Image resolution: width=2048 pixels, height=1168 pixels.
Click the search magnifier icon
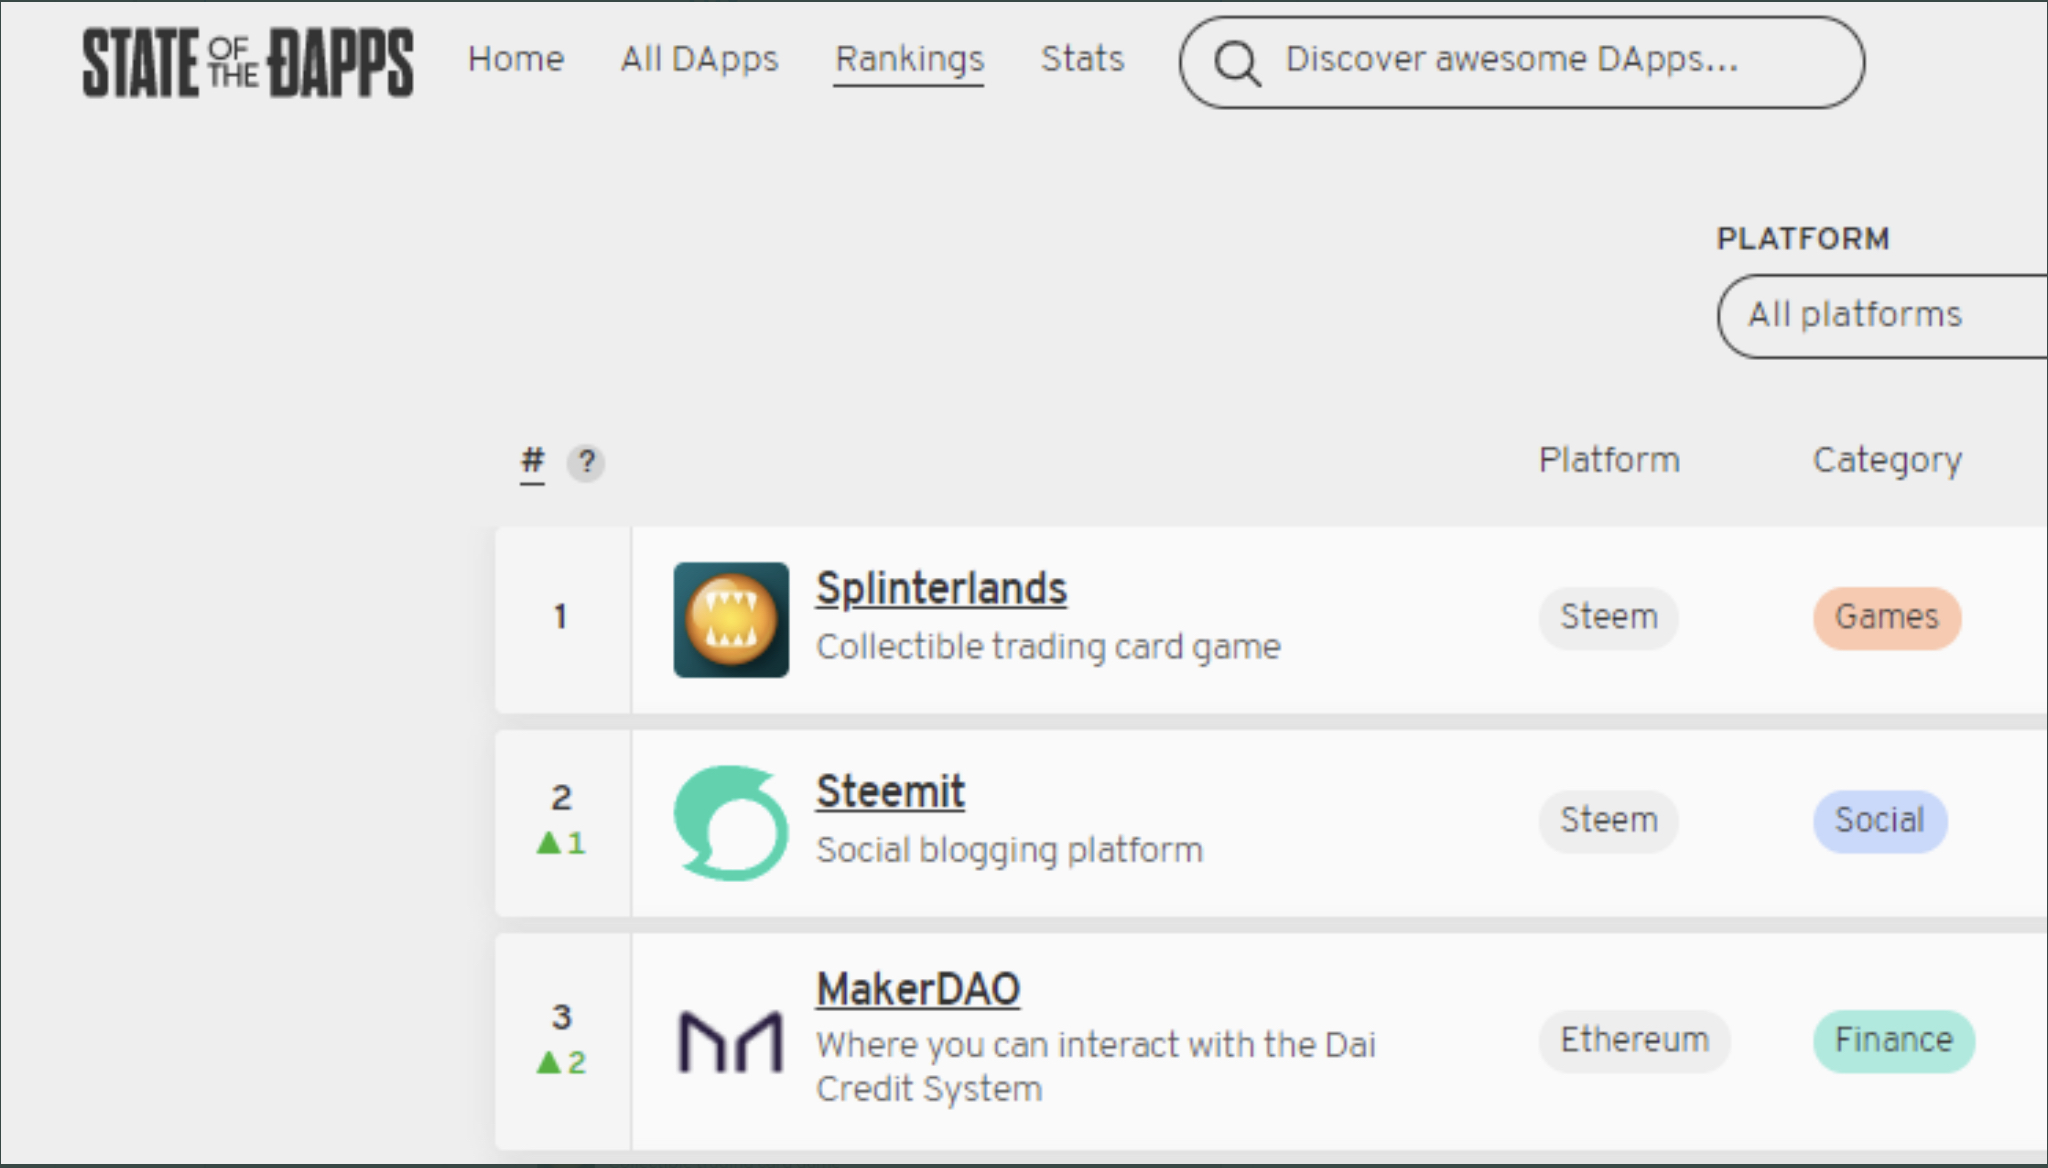click(1237, 63)
